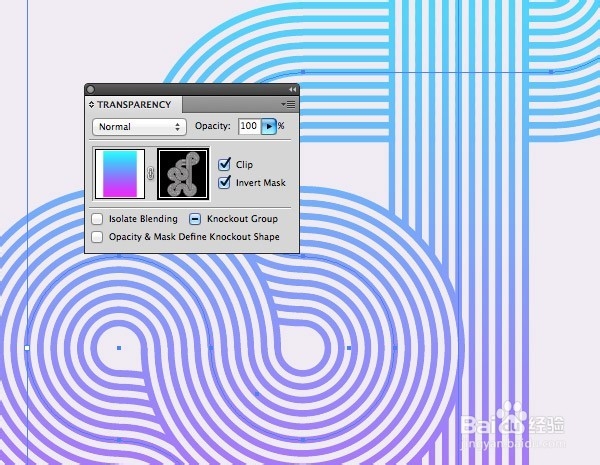600x465 pixels.
Task: Enable the Isolate Blending checkbox
Action: [x=97, y=219]
